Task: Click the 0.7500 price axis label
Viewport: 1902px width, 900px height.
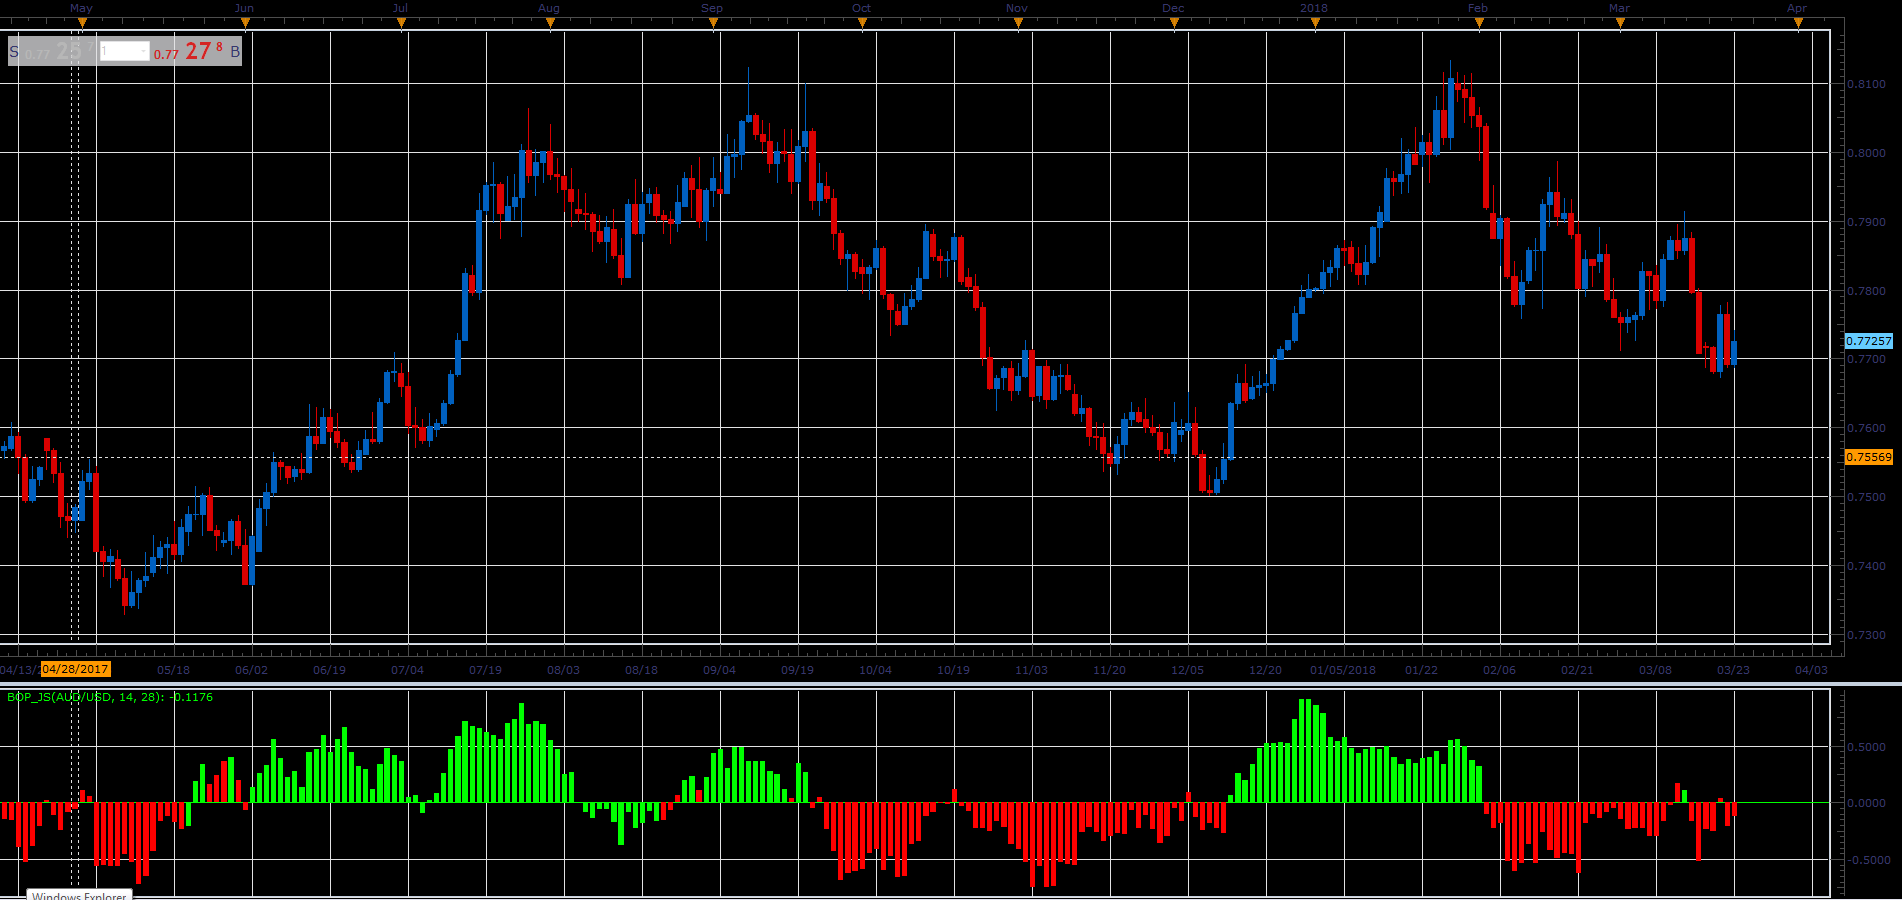Action: [1866, 497]
